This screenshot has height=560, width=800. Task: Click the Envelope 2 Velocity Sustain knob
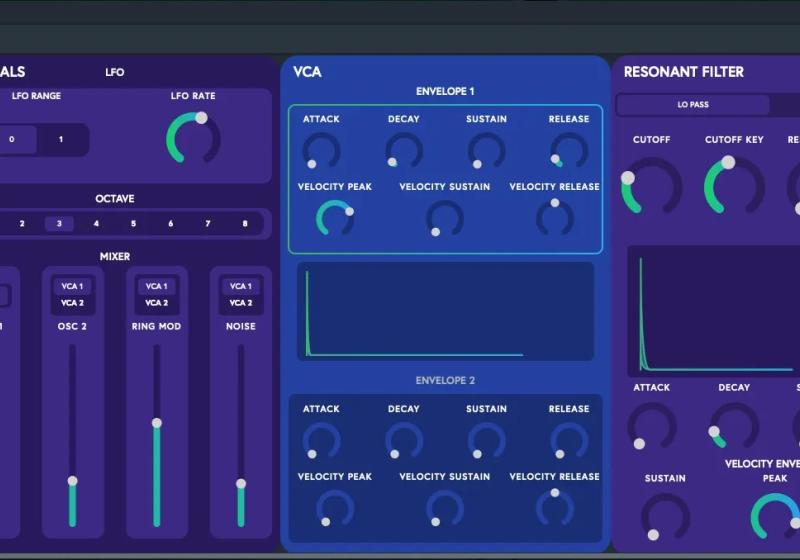point(444,507)
